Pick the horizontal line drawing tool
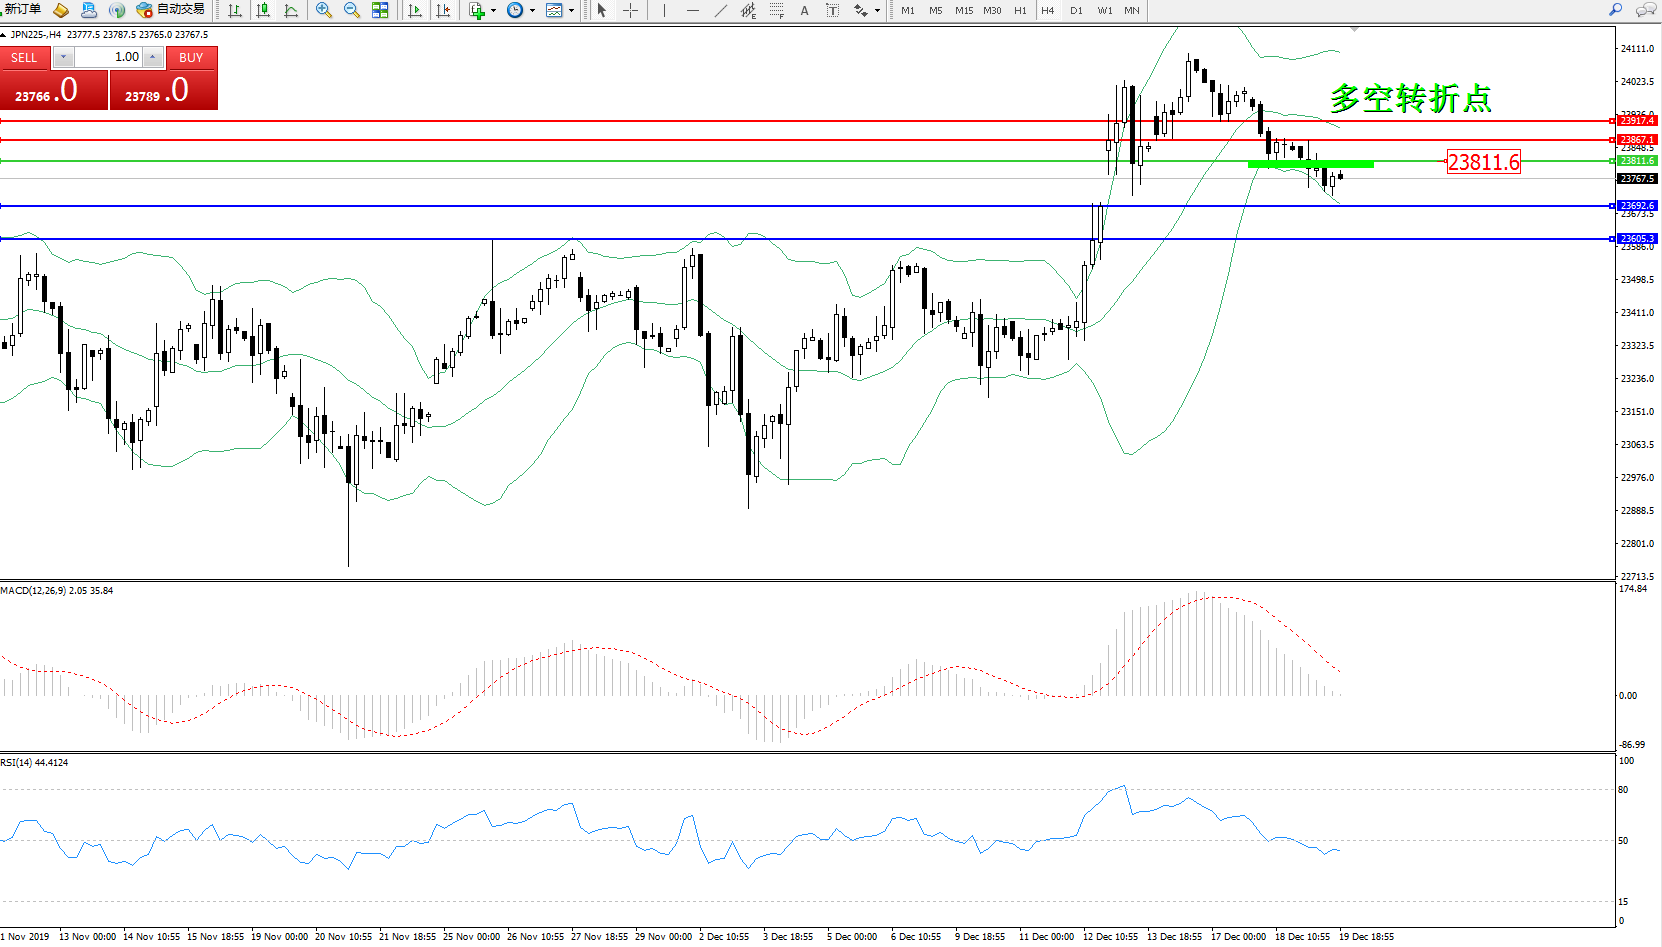This screenshot has height=947, width=1662. (692, 10)
